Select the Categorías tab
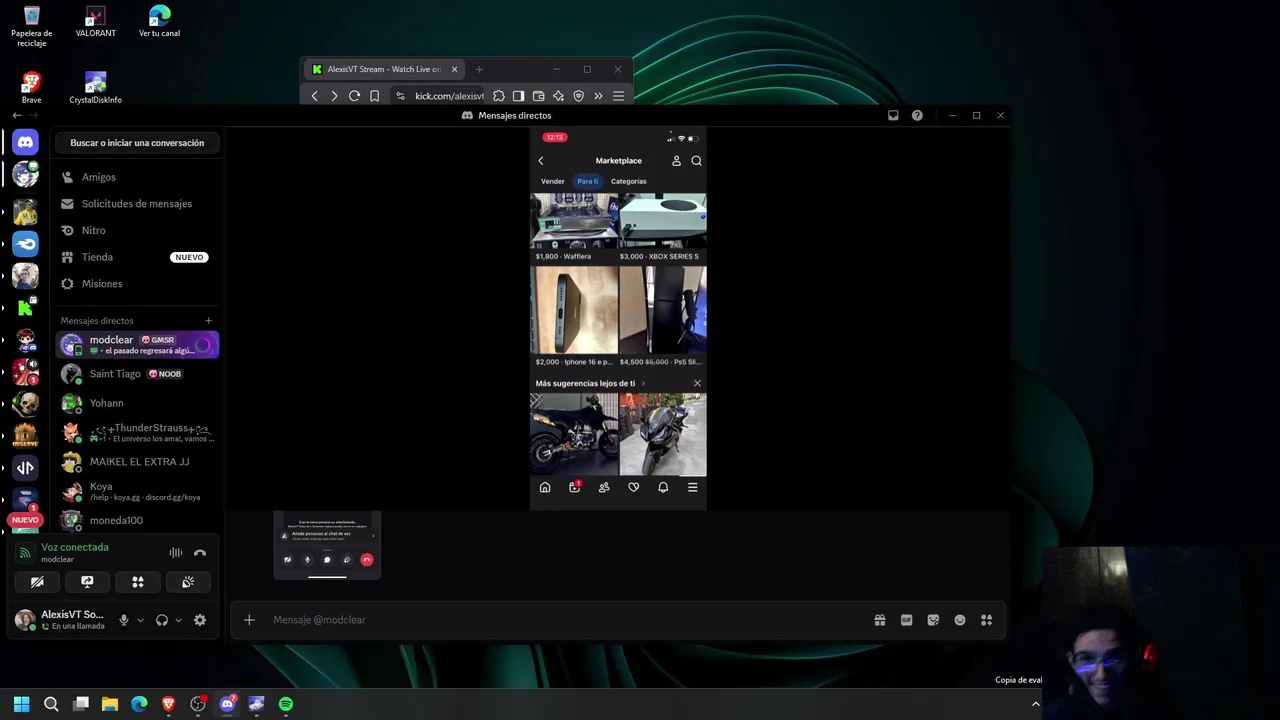 (628, 181)
